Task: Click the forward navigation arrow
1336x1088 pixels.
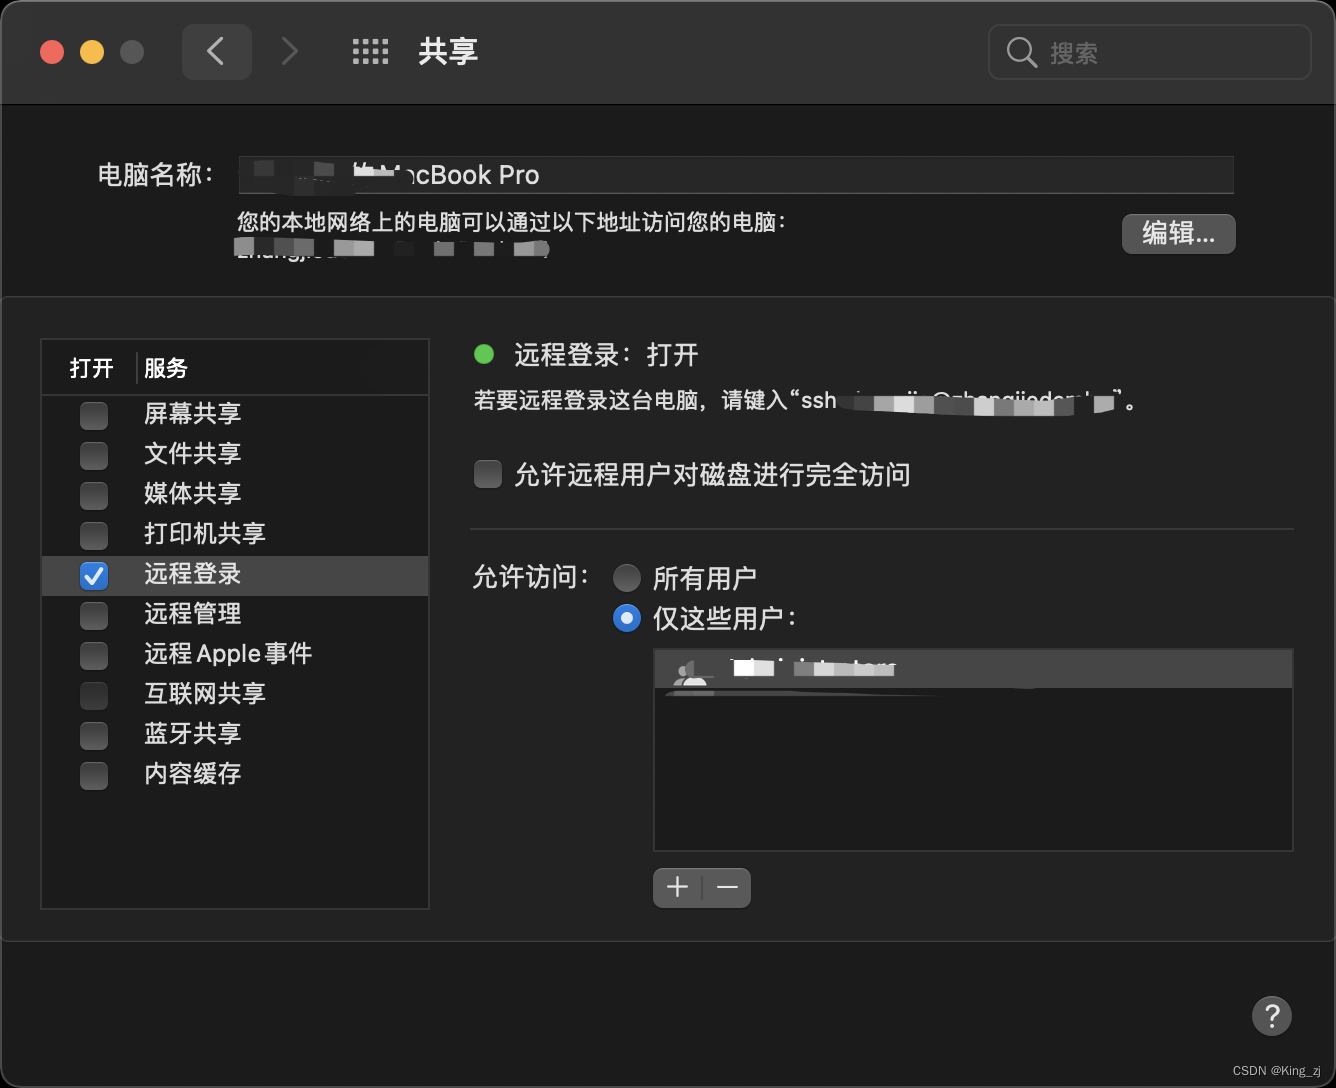Action: [289, 52]
